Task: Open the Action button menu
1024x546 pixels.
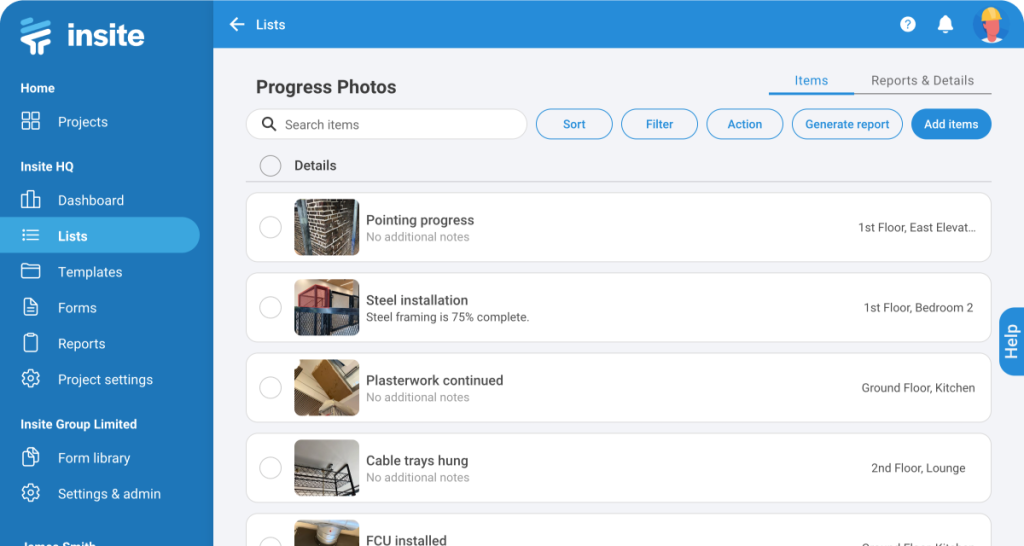Action: (744, 124)
